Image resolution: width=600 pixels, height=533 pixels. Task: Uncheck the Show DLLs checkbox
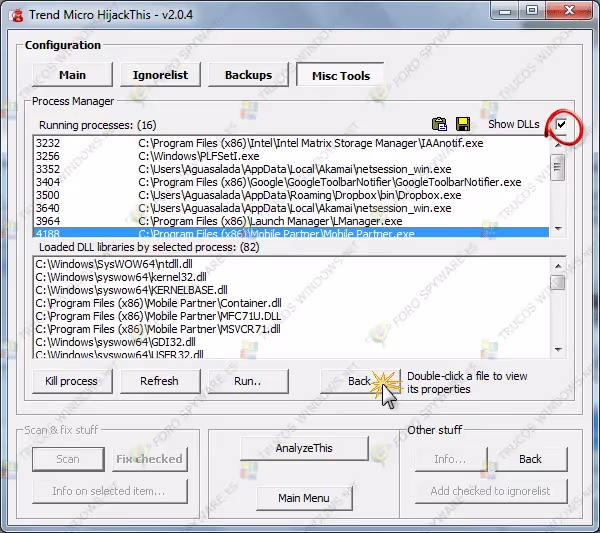pos(561,124)
